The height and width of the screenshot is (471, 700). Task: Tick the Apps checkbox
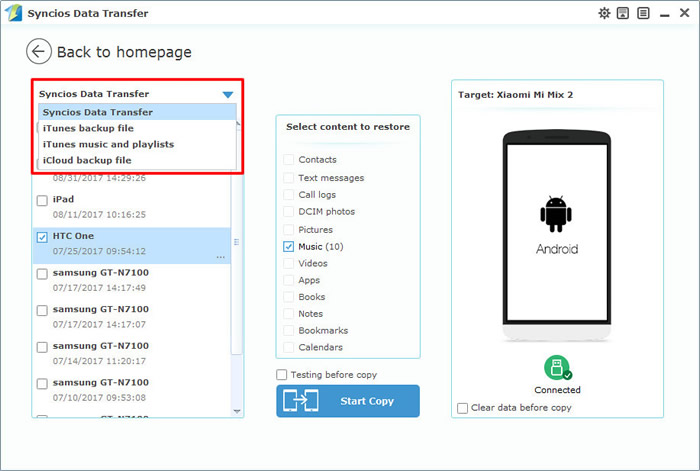[x=288, y=280]
